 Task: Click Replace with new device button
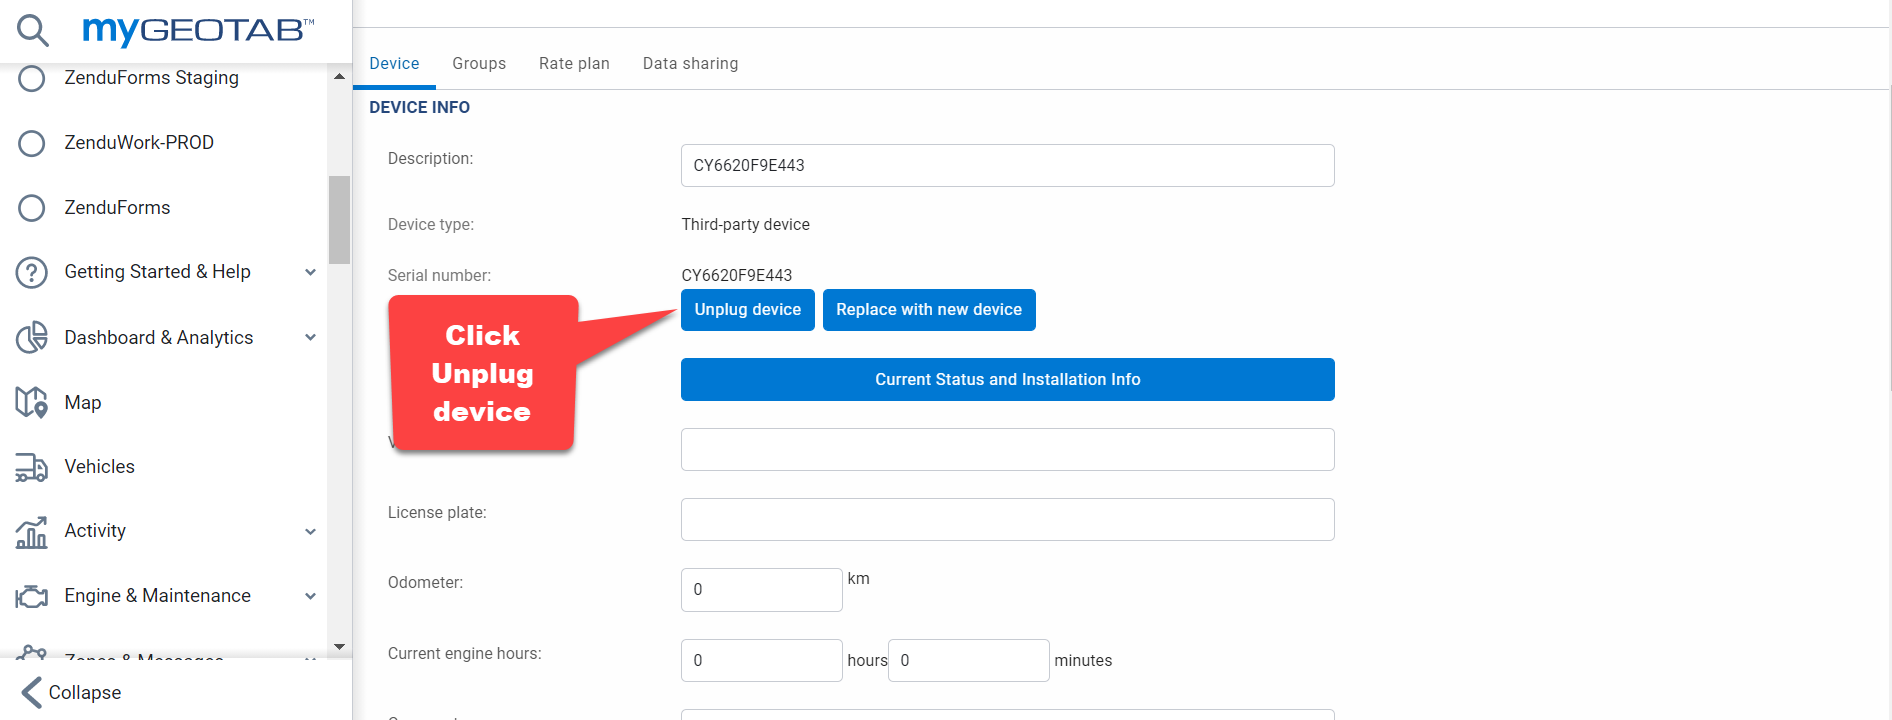[929, 310]
